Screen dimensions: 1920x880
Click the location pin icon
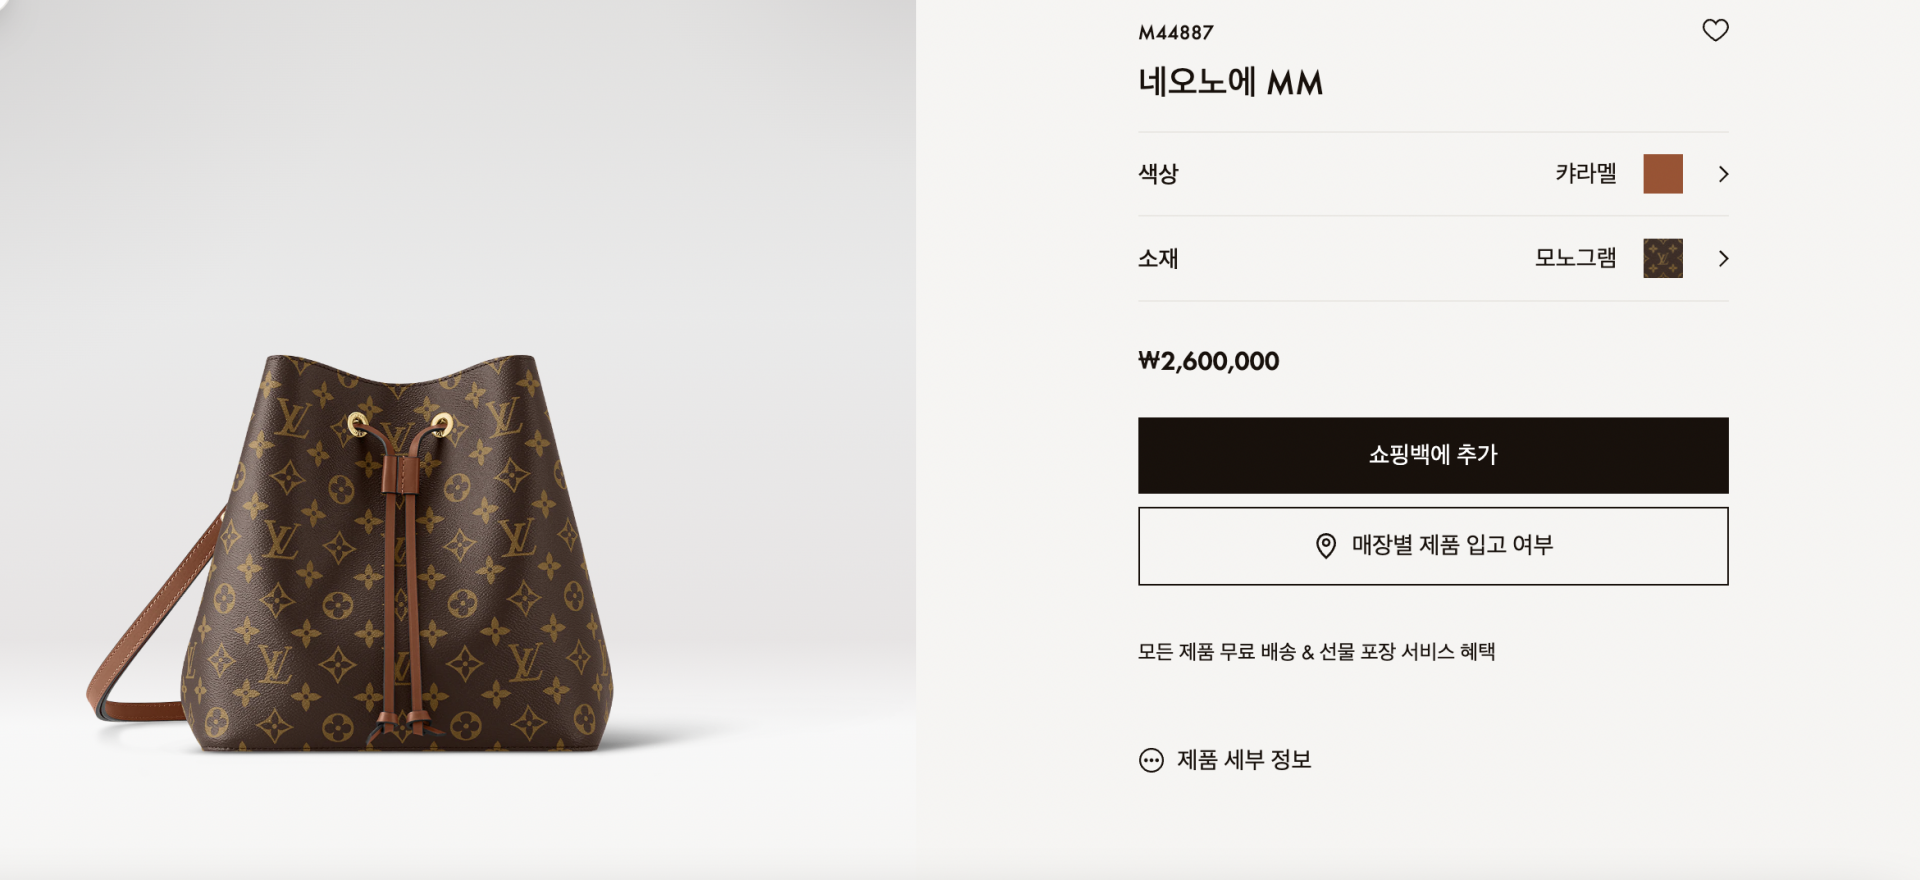click(x=1326, y=546)
